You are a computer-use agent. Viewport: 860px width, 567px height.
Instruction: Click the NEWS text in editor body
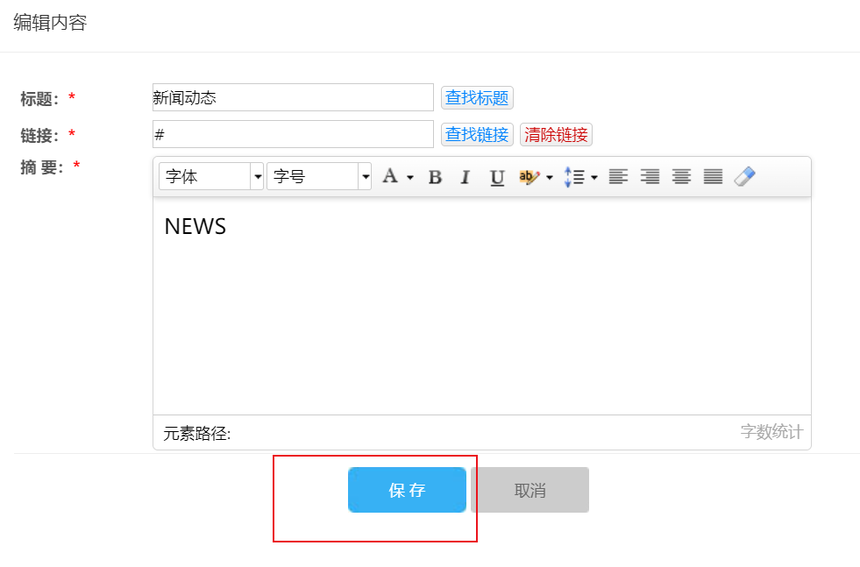[x=195, y=226]
